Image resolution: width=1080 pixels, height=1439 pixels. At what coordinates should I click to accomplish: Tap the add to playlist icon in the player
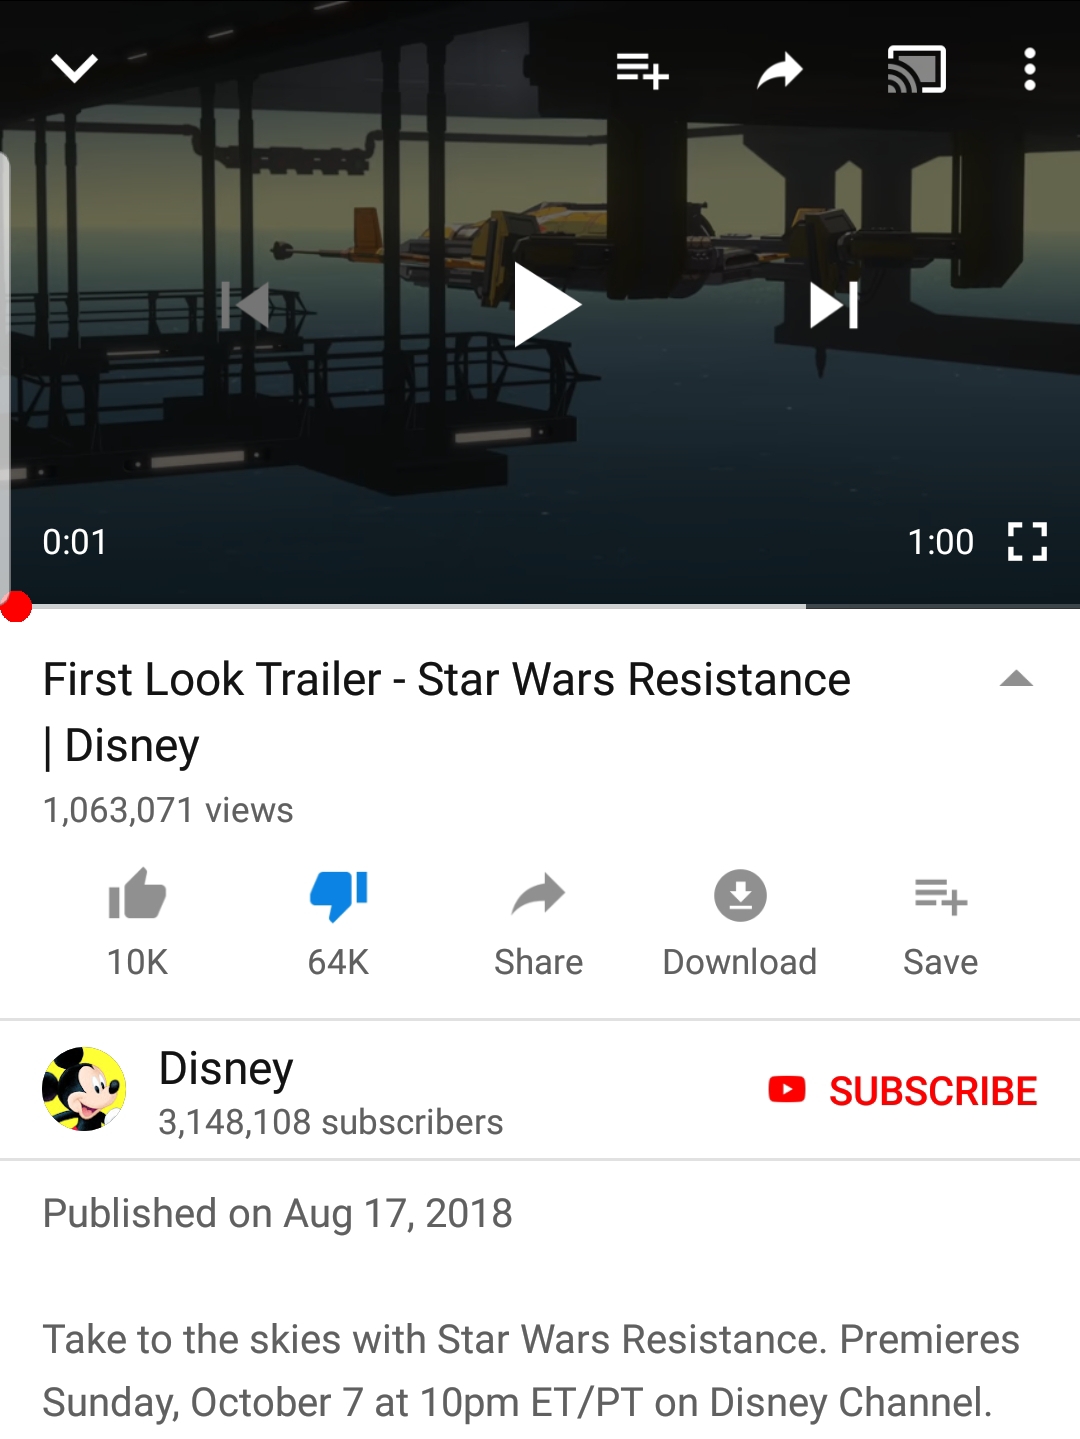coord(642,71)
